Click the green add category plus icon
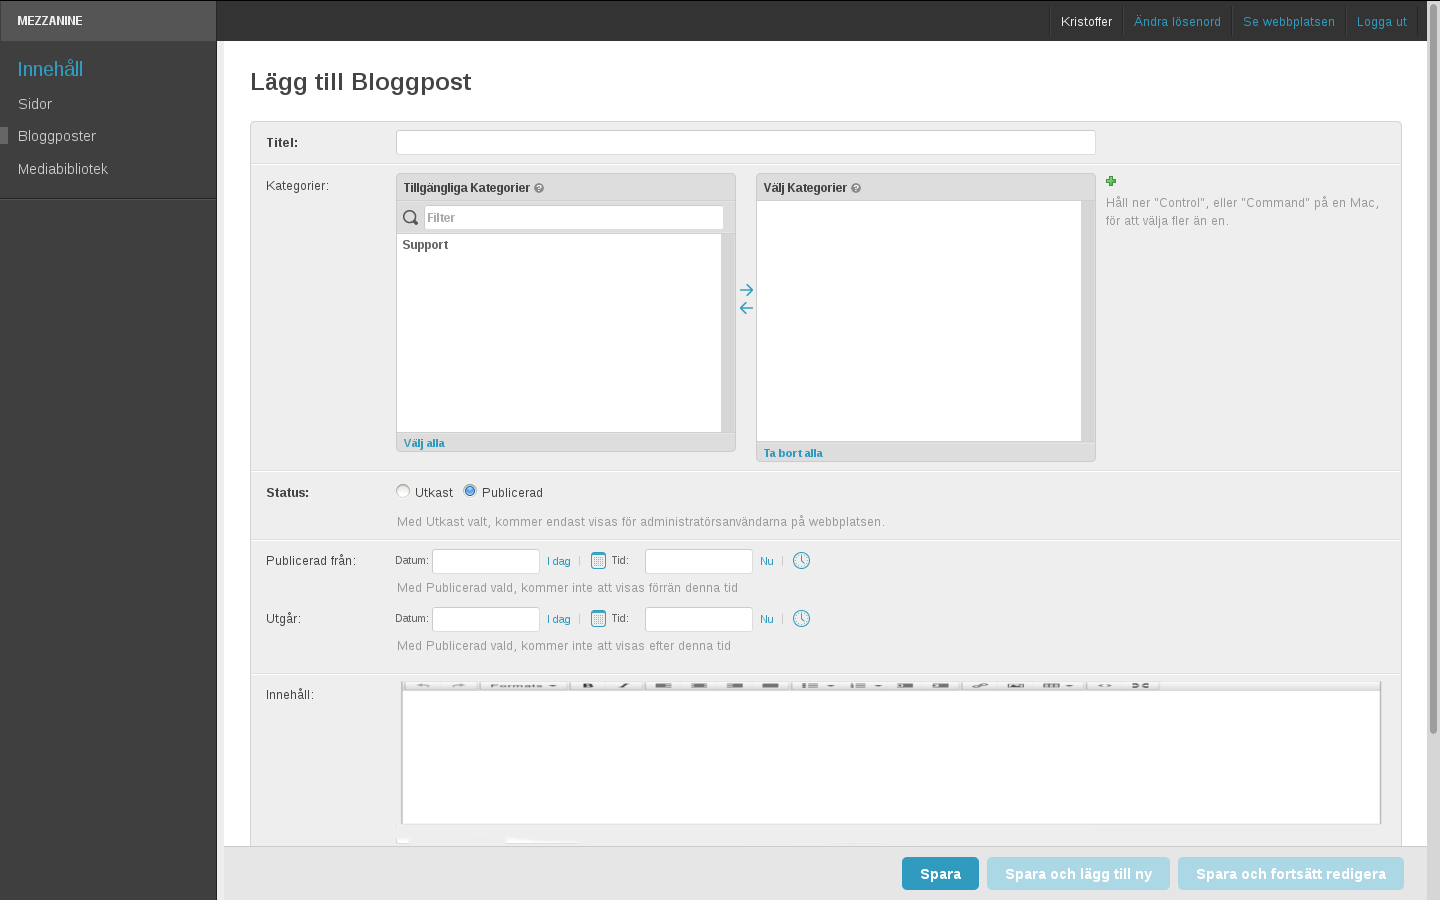The height and width of the screenshot is (900, 1440). click(1111, 181)
